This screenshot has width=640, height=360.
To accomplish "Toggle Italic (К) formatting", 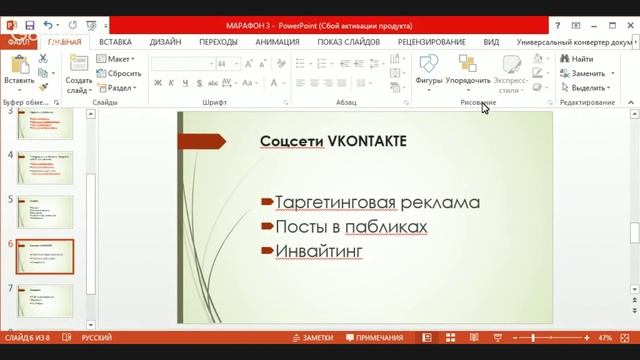I will tap(171, 83).
